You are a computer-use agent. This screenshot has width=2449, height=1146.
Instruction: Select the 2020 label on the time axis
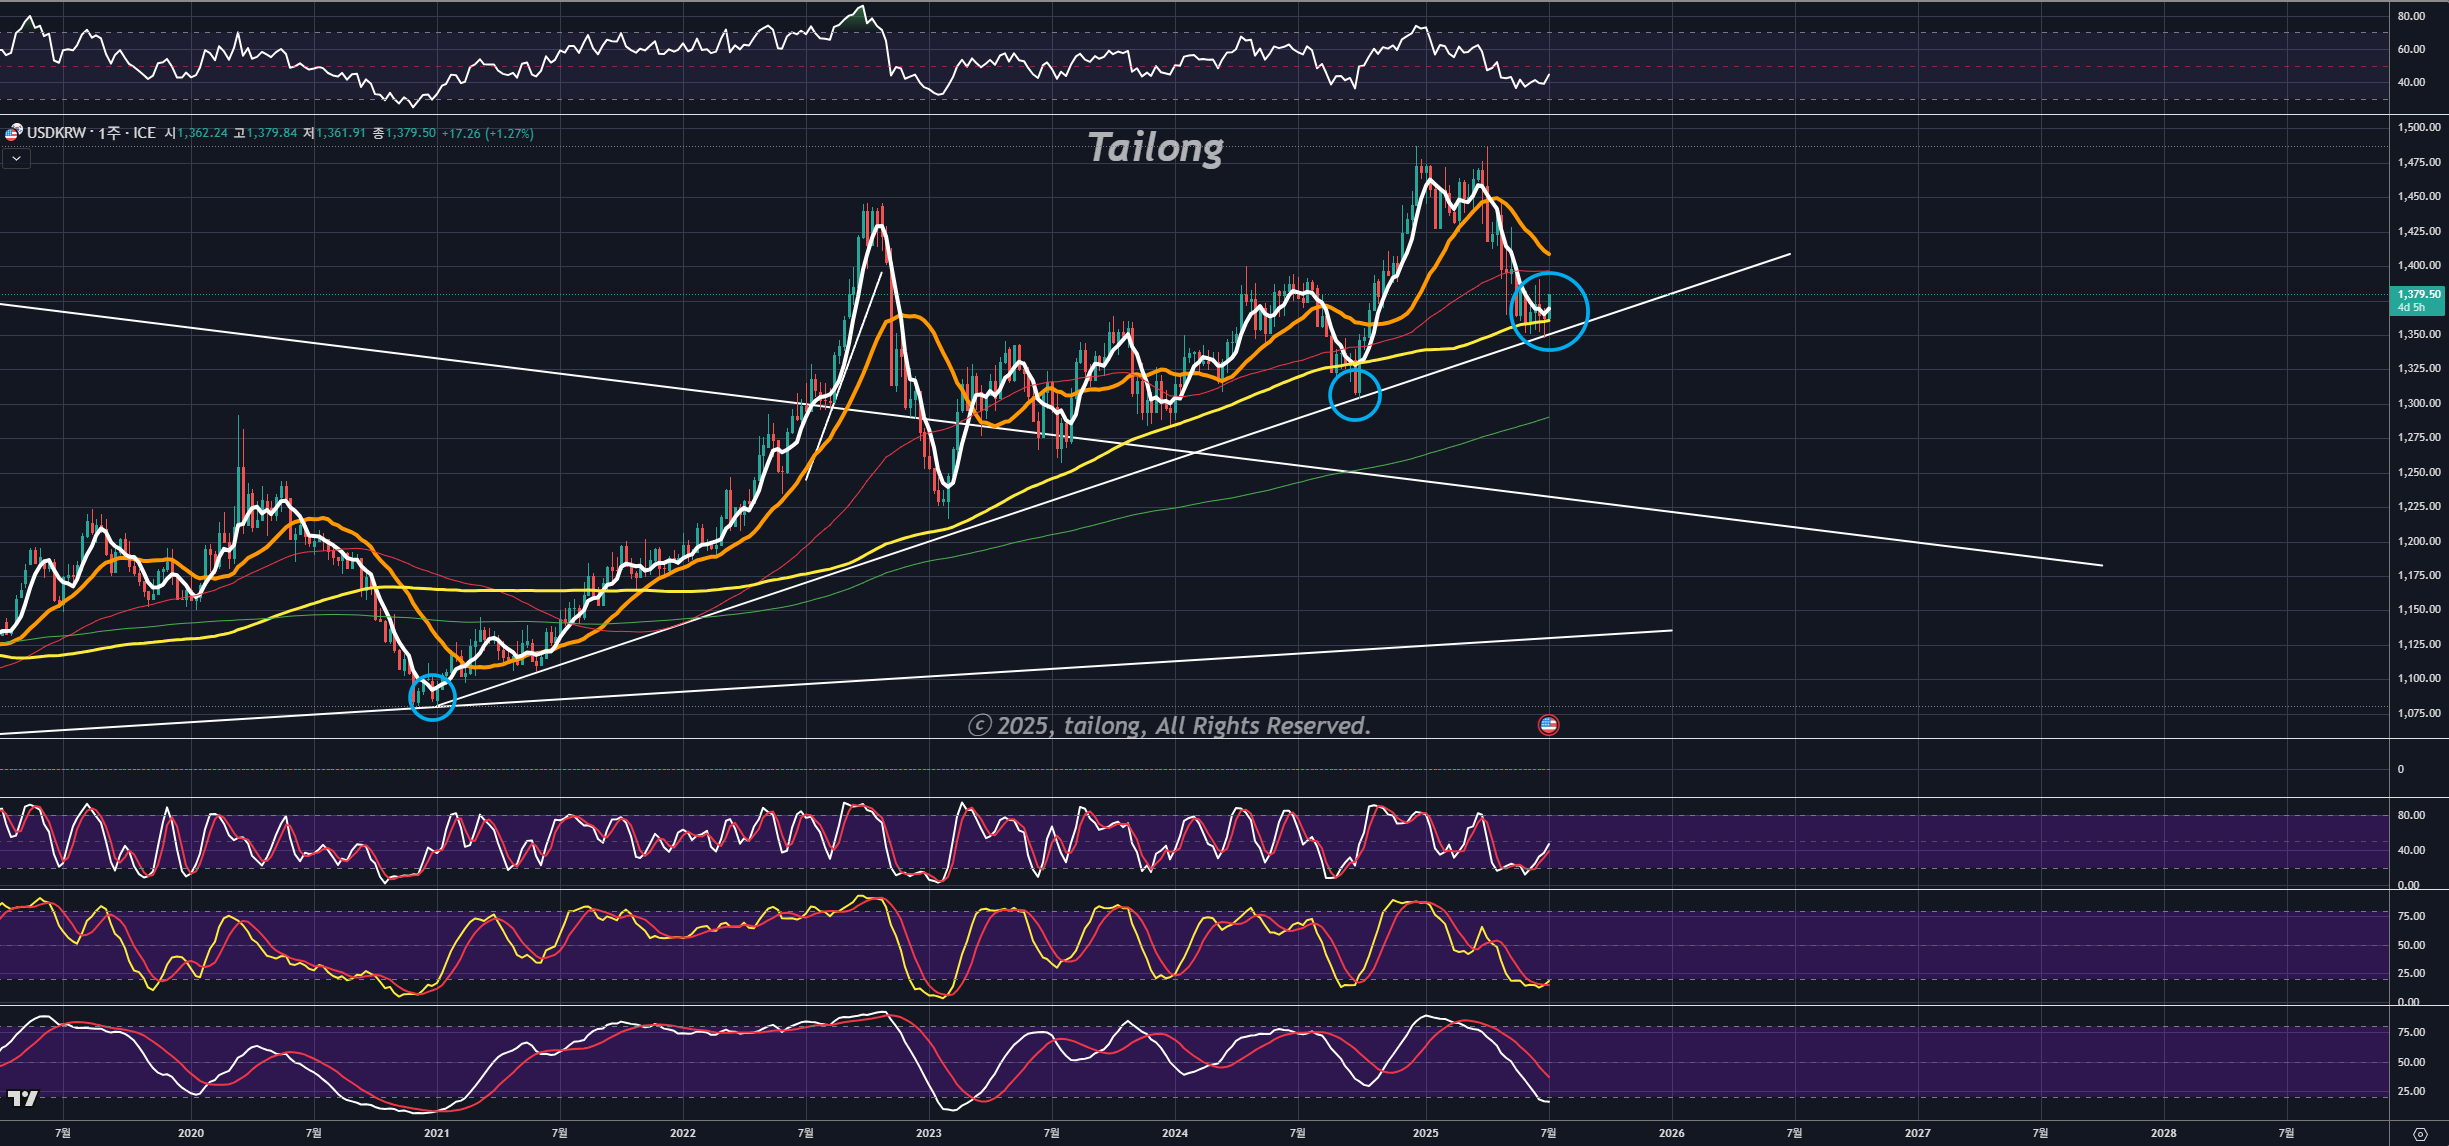[x=190, y=1133]
